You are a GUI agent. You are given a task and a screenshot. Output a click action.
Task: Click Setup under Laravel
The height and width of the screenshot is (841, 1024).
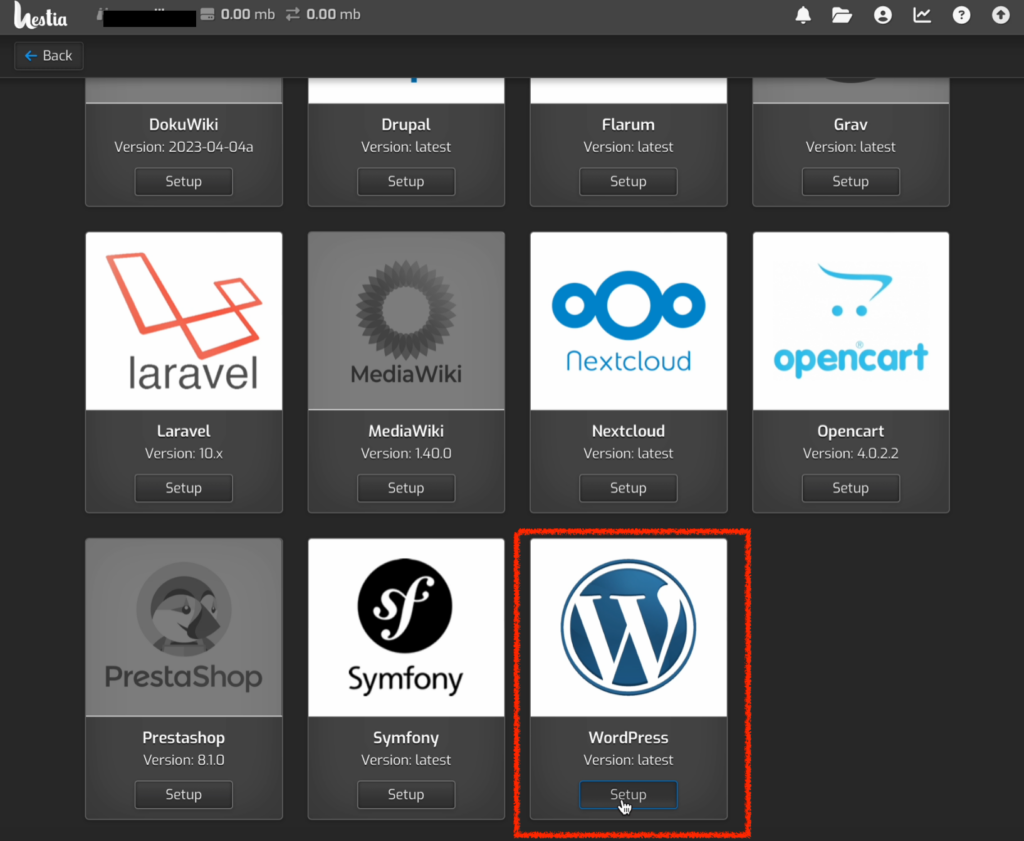click(x=184, y=488)
